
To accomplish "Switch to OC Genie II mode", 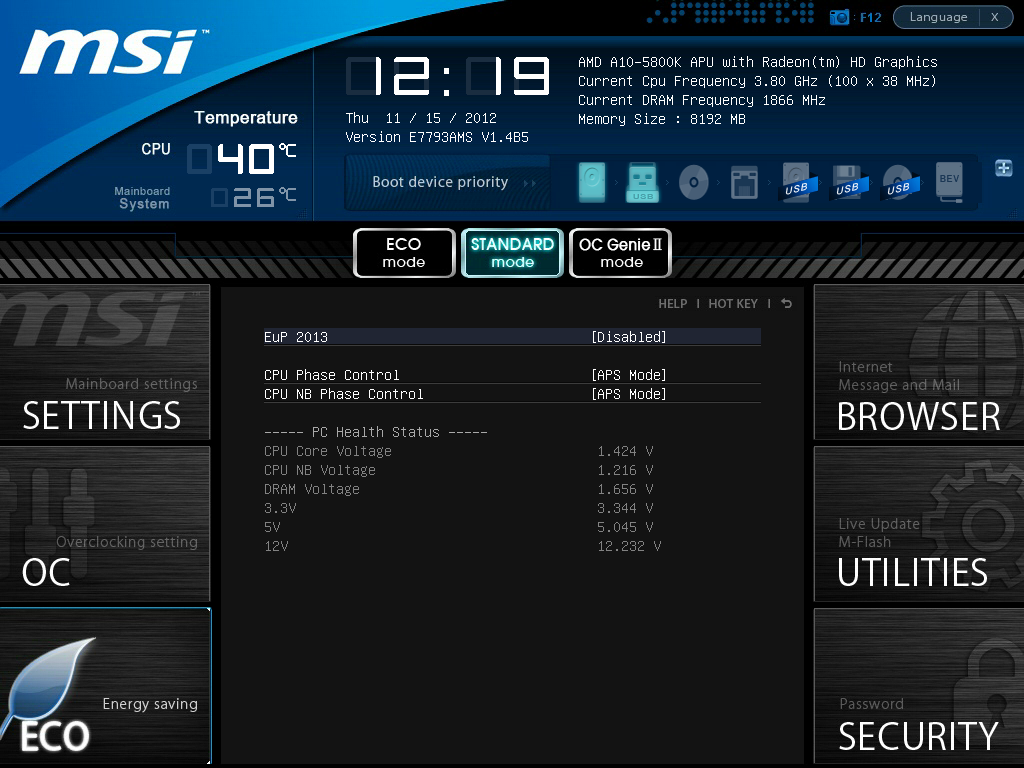I will 620,253.
